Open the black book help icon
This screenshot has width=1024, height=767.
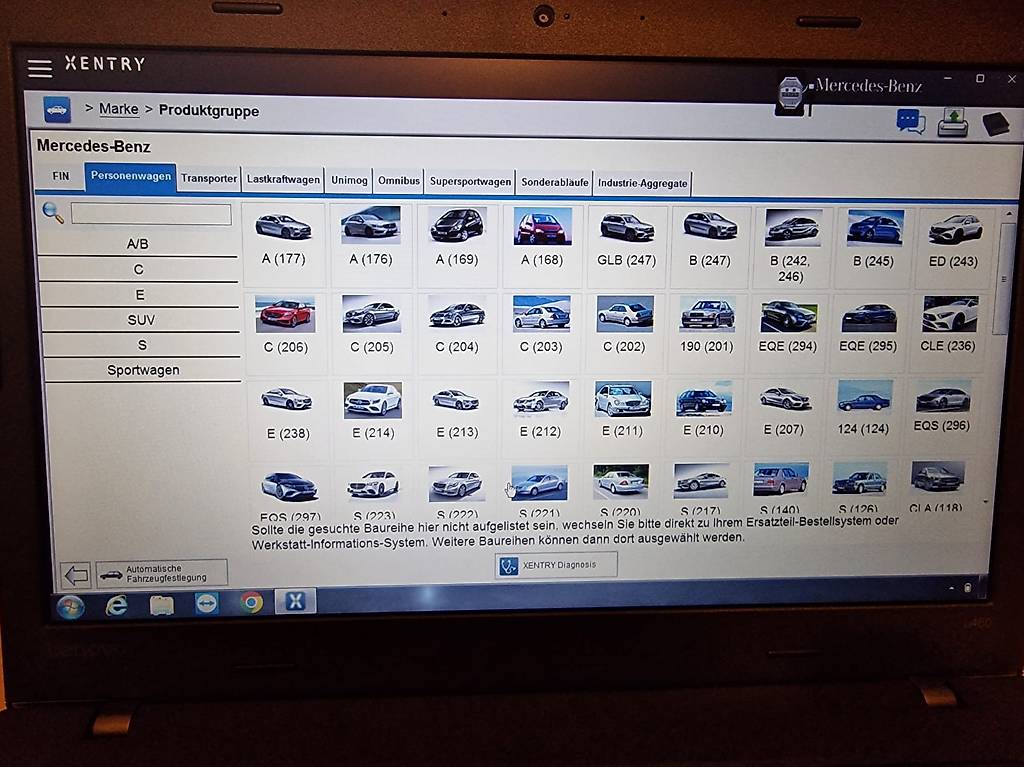995,124
